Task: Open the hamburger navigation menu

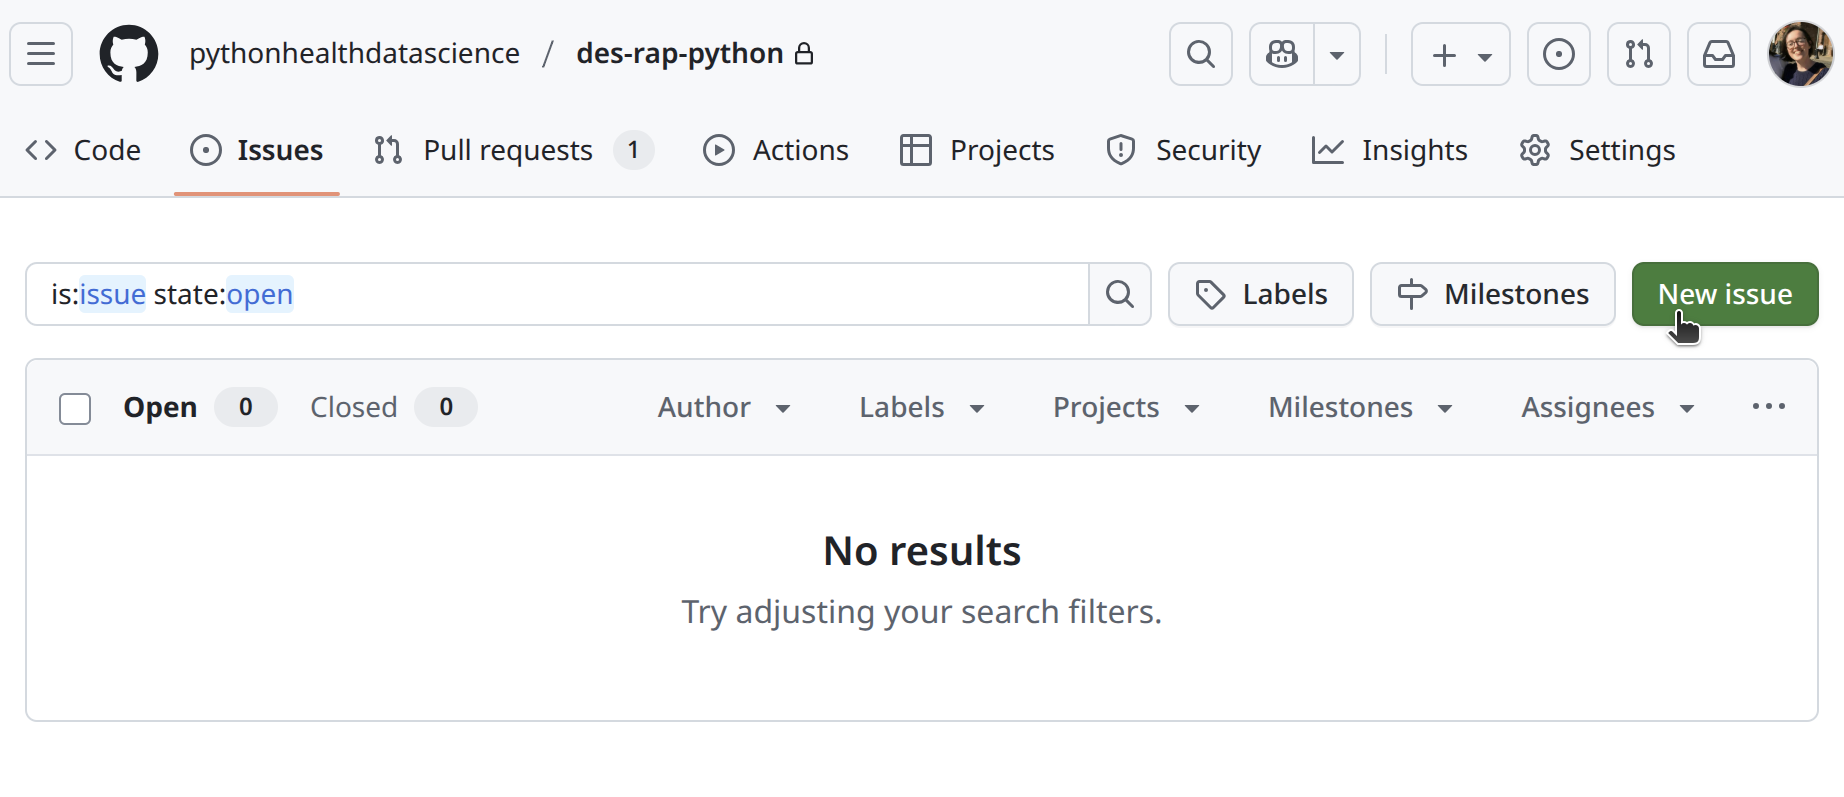Action: tap(41, 54)
